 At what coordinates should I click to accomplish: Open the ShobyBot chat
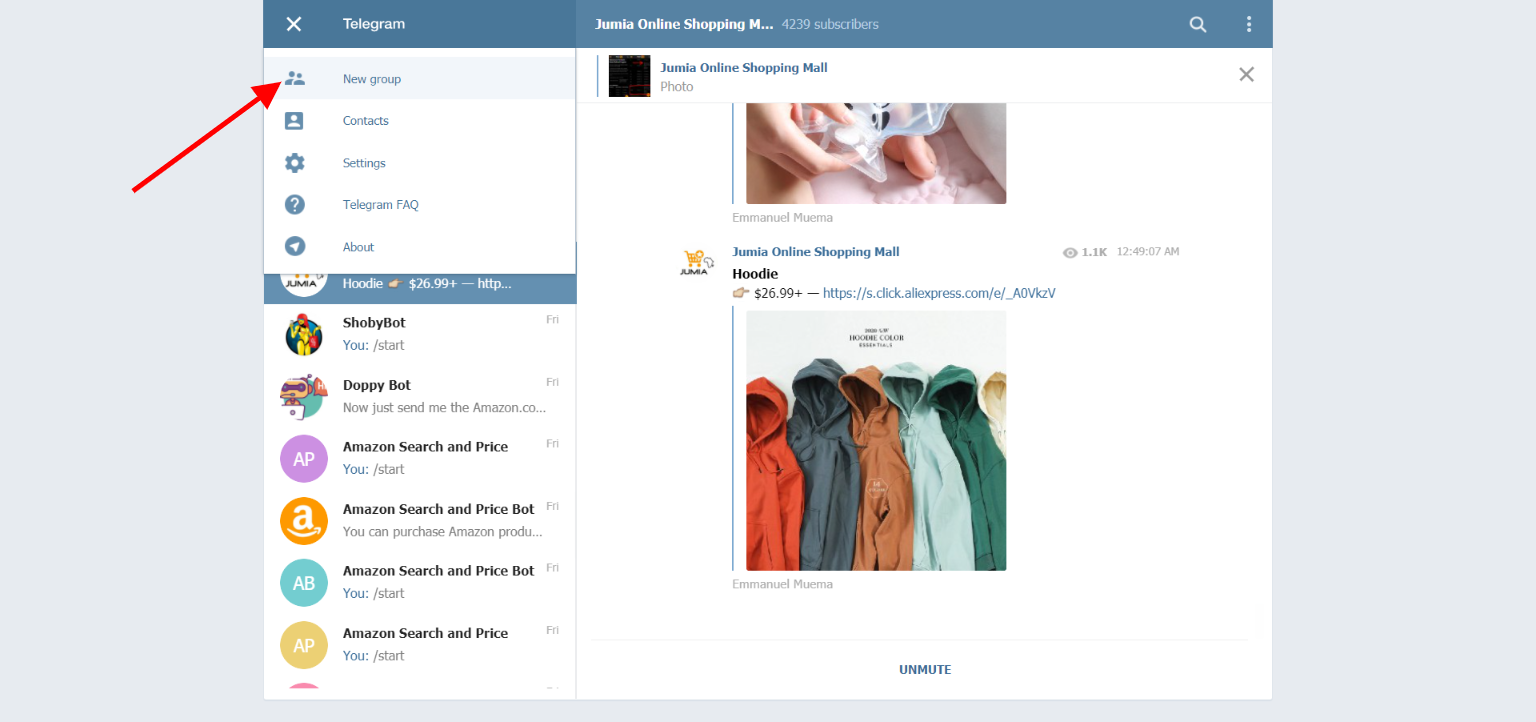(x=420, y=335)
